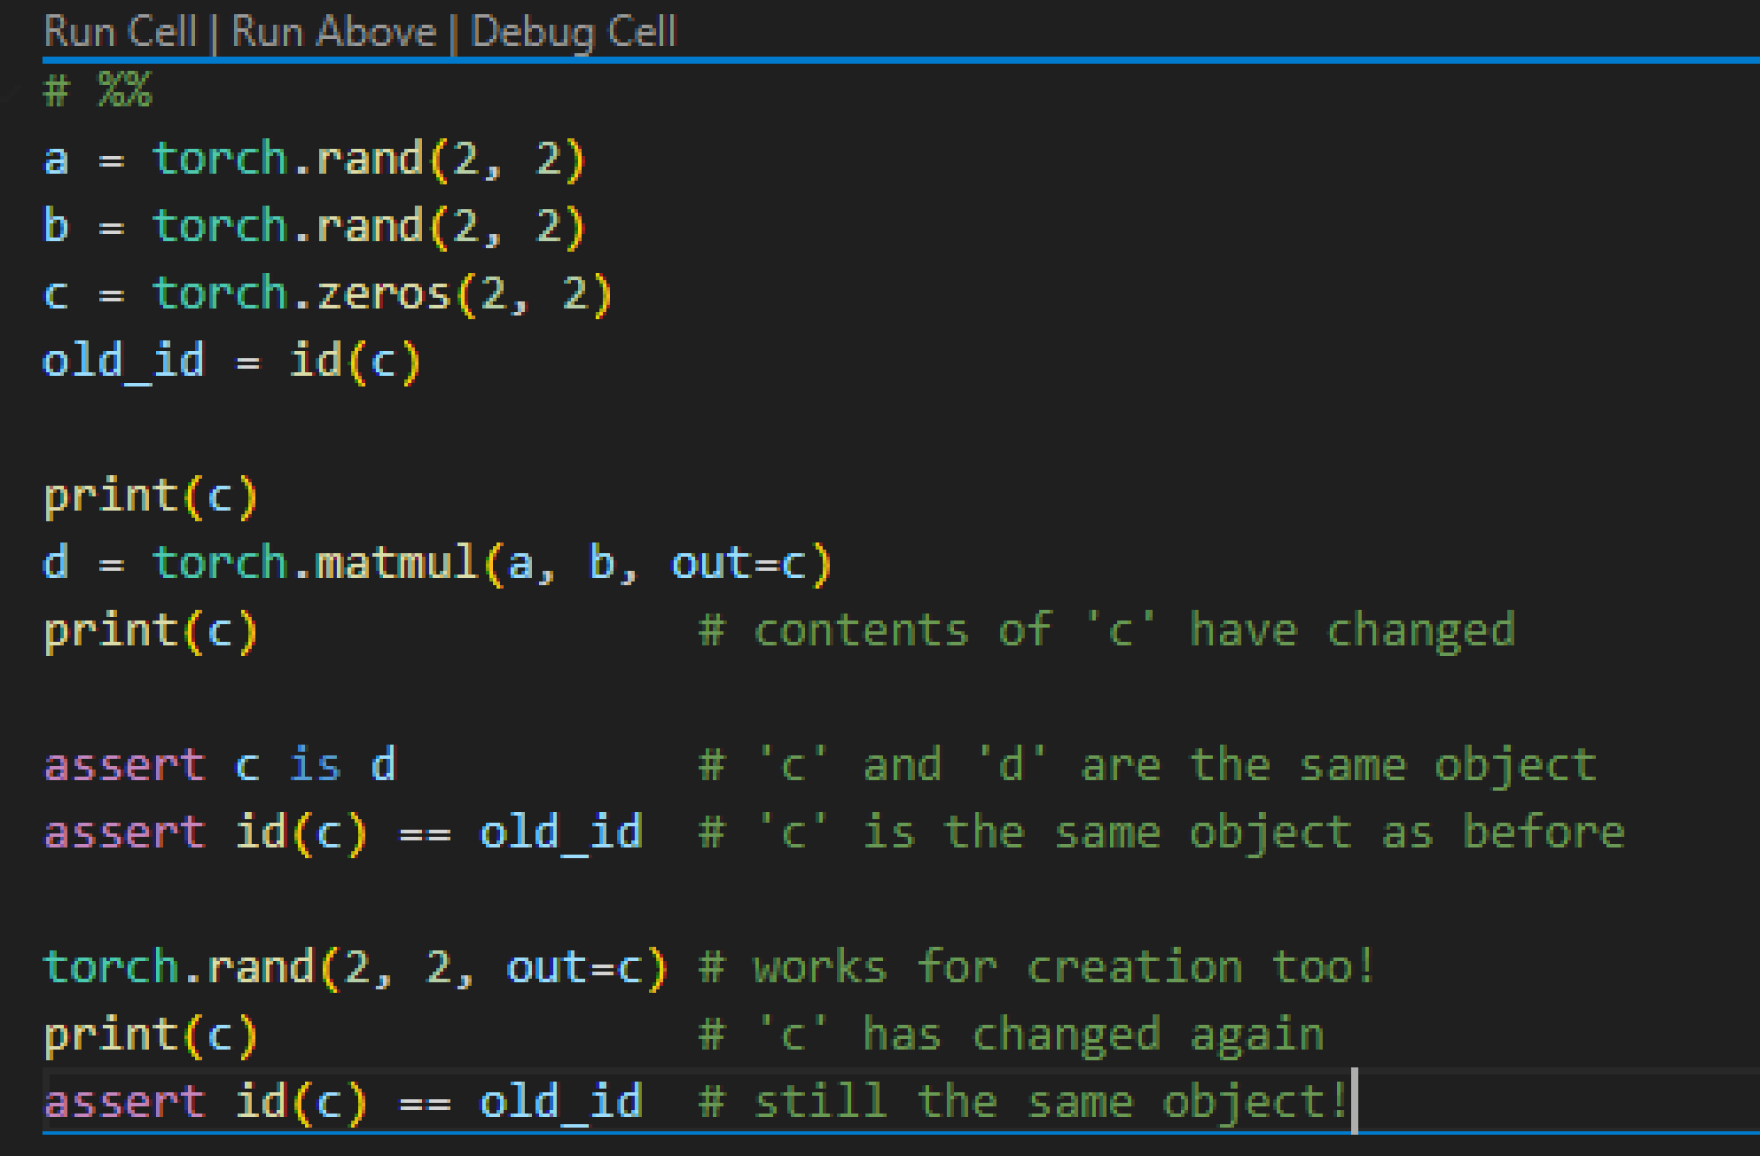Place cursor on variable 'b' in second assignment
Viewport: 1760px width, 1156px height.
point(56,227)
